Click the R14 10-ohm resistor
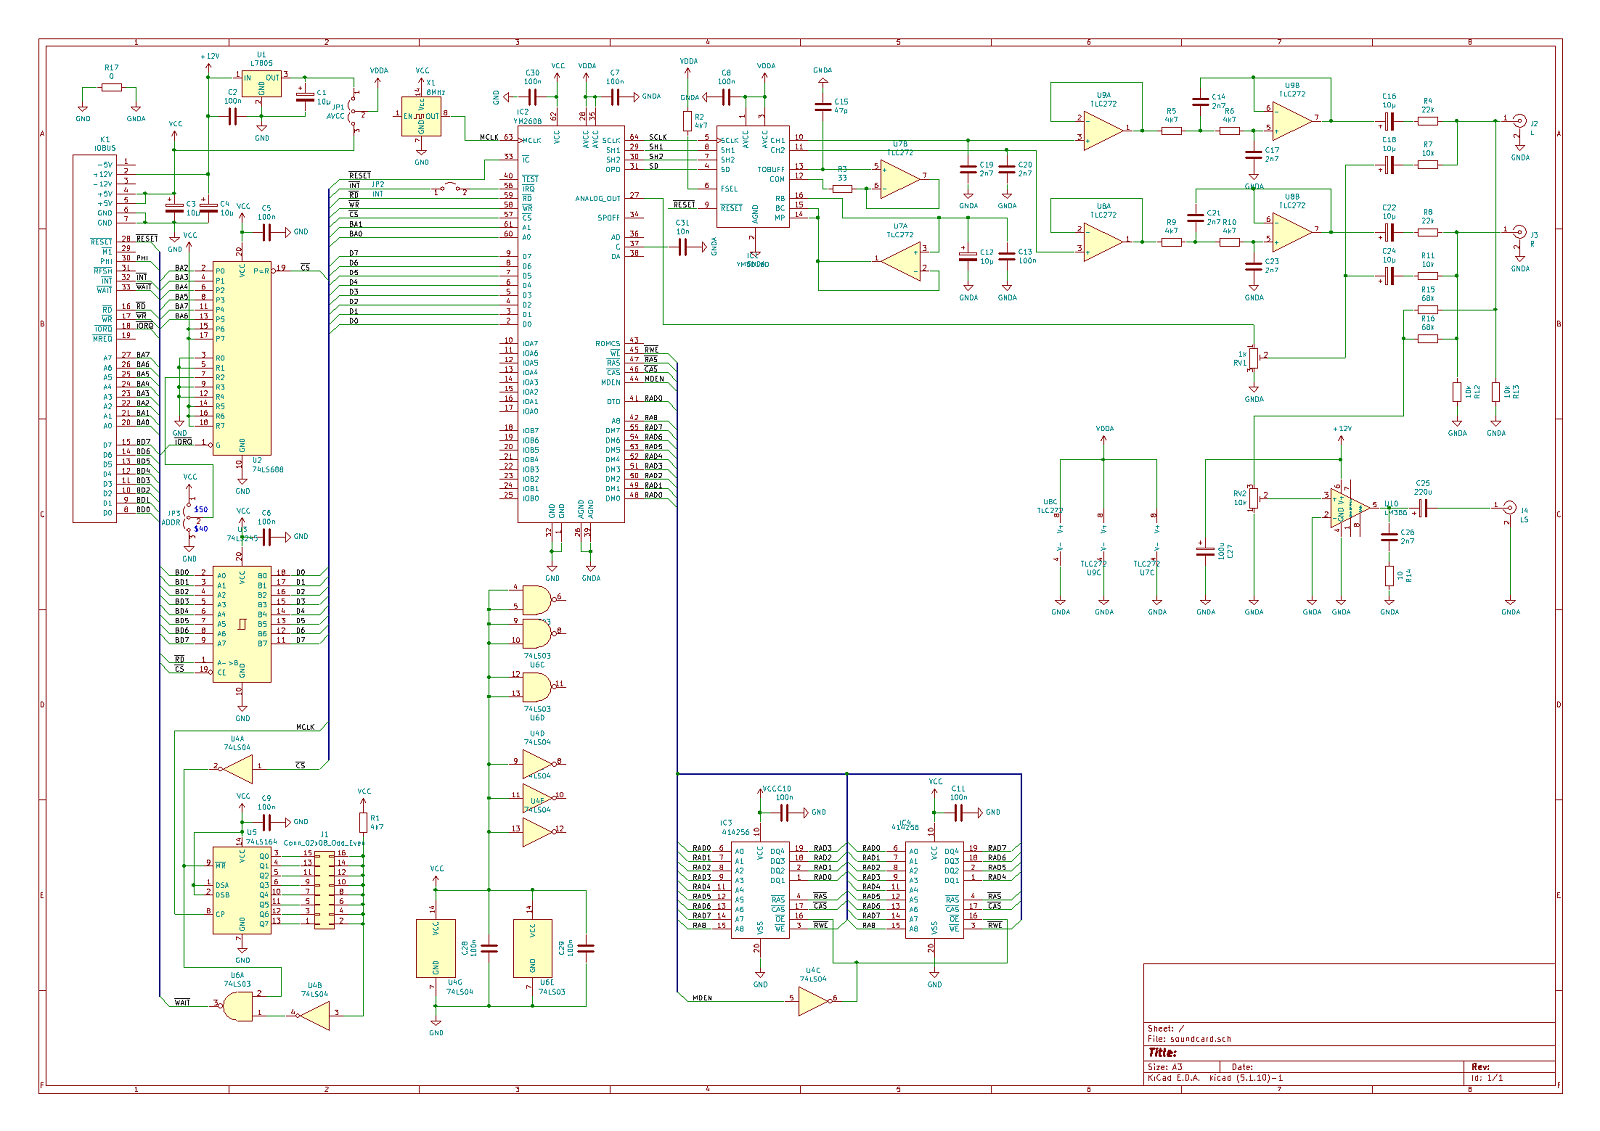1600x1131 pixels. pyautogui.click(x=1389, y=575)
